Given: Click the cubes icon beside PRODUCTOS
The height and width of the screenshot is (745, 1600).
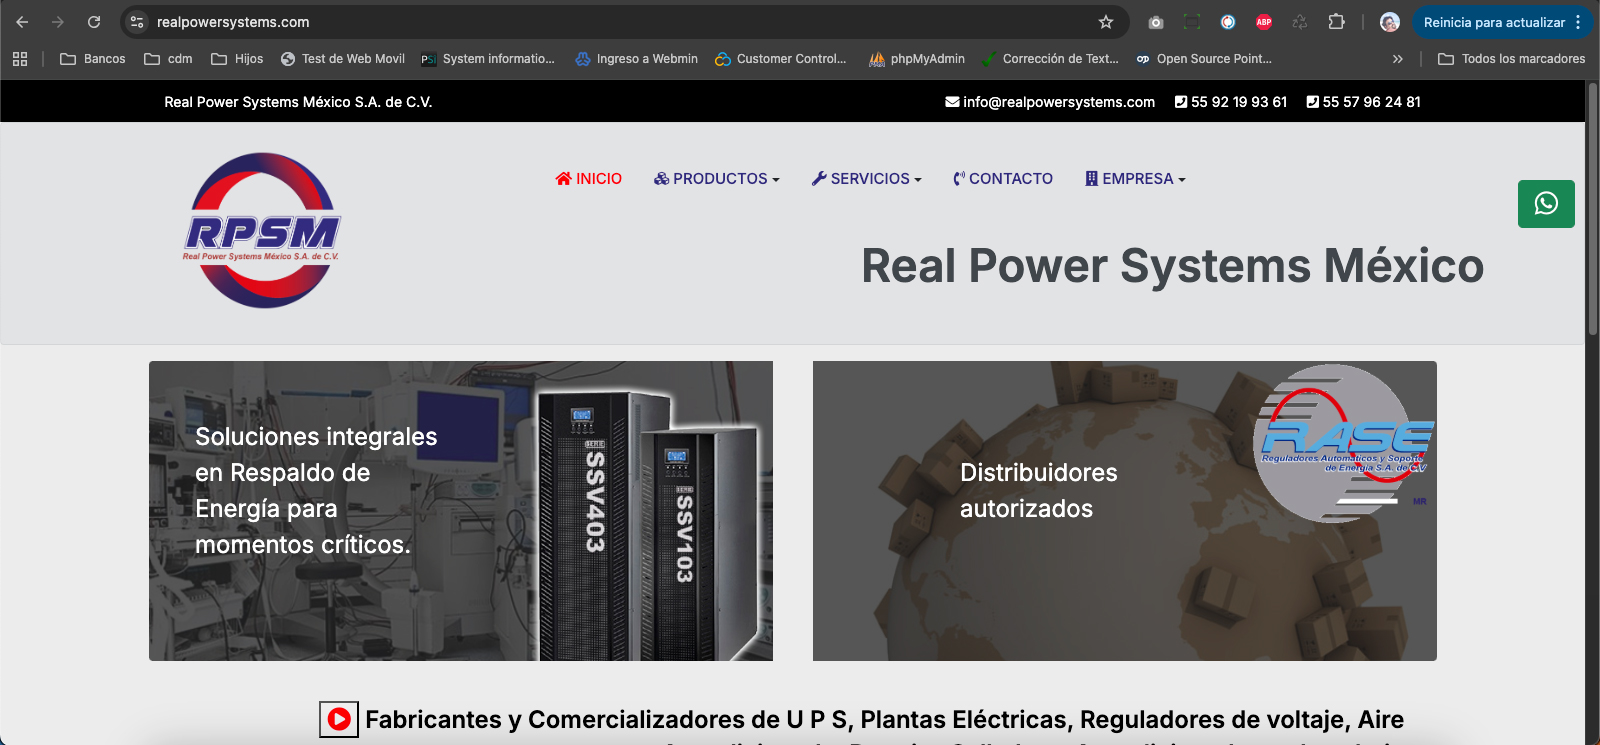Looking at the screenshot, I should [661, 178].
